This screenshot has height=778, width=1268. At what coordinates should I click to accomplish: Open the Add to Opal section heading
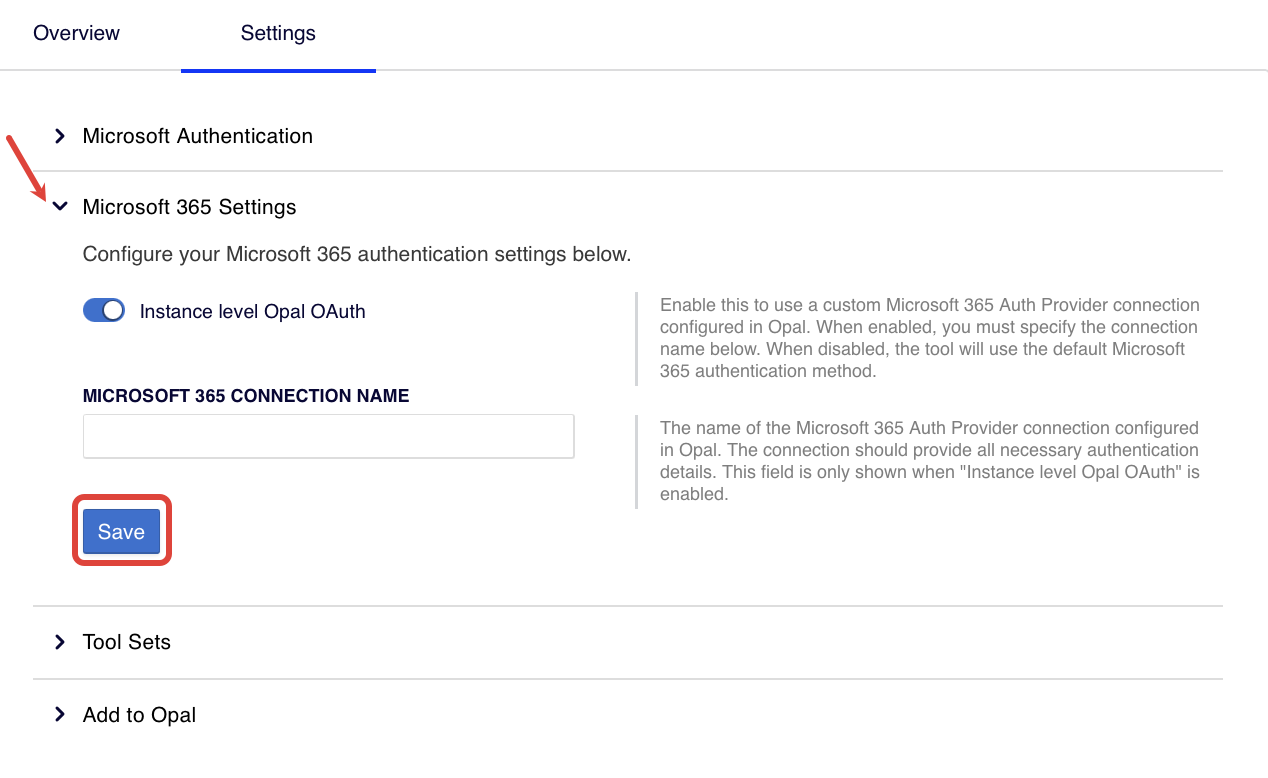[x=139, y=715]
